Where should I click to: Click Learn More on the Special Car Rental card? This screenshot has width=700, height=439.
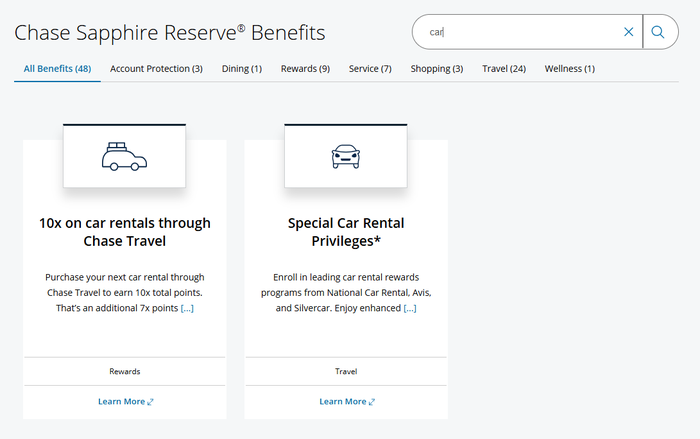point(347,401)
